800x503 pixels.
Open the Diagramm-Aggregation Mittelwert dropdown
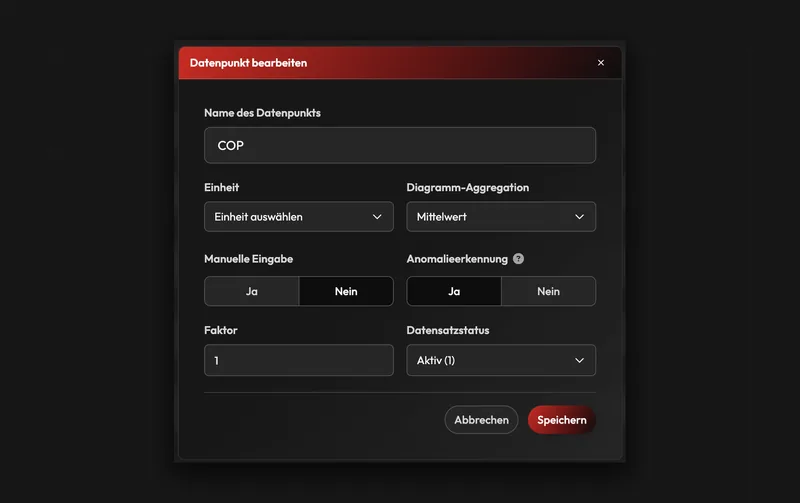(501, 217)
